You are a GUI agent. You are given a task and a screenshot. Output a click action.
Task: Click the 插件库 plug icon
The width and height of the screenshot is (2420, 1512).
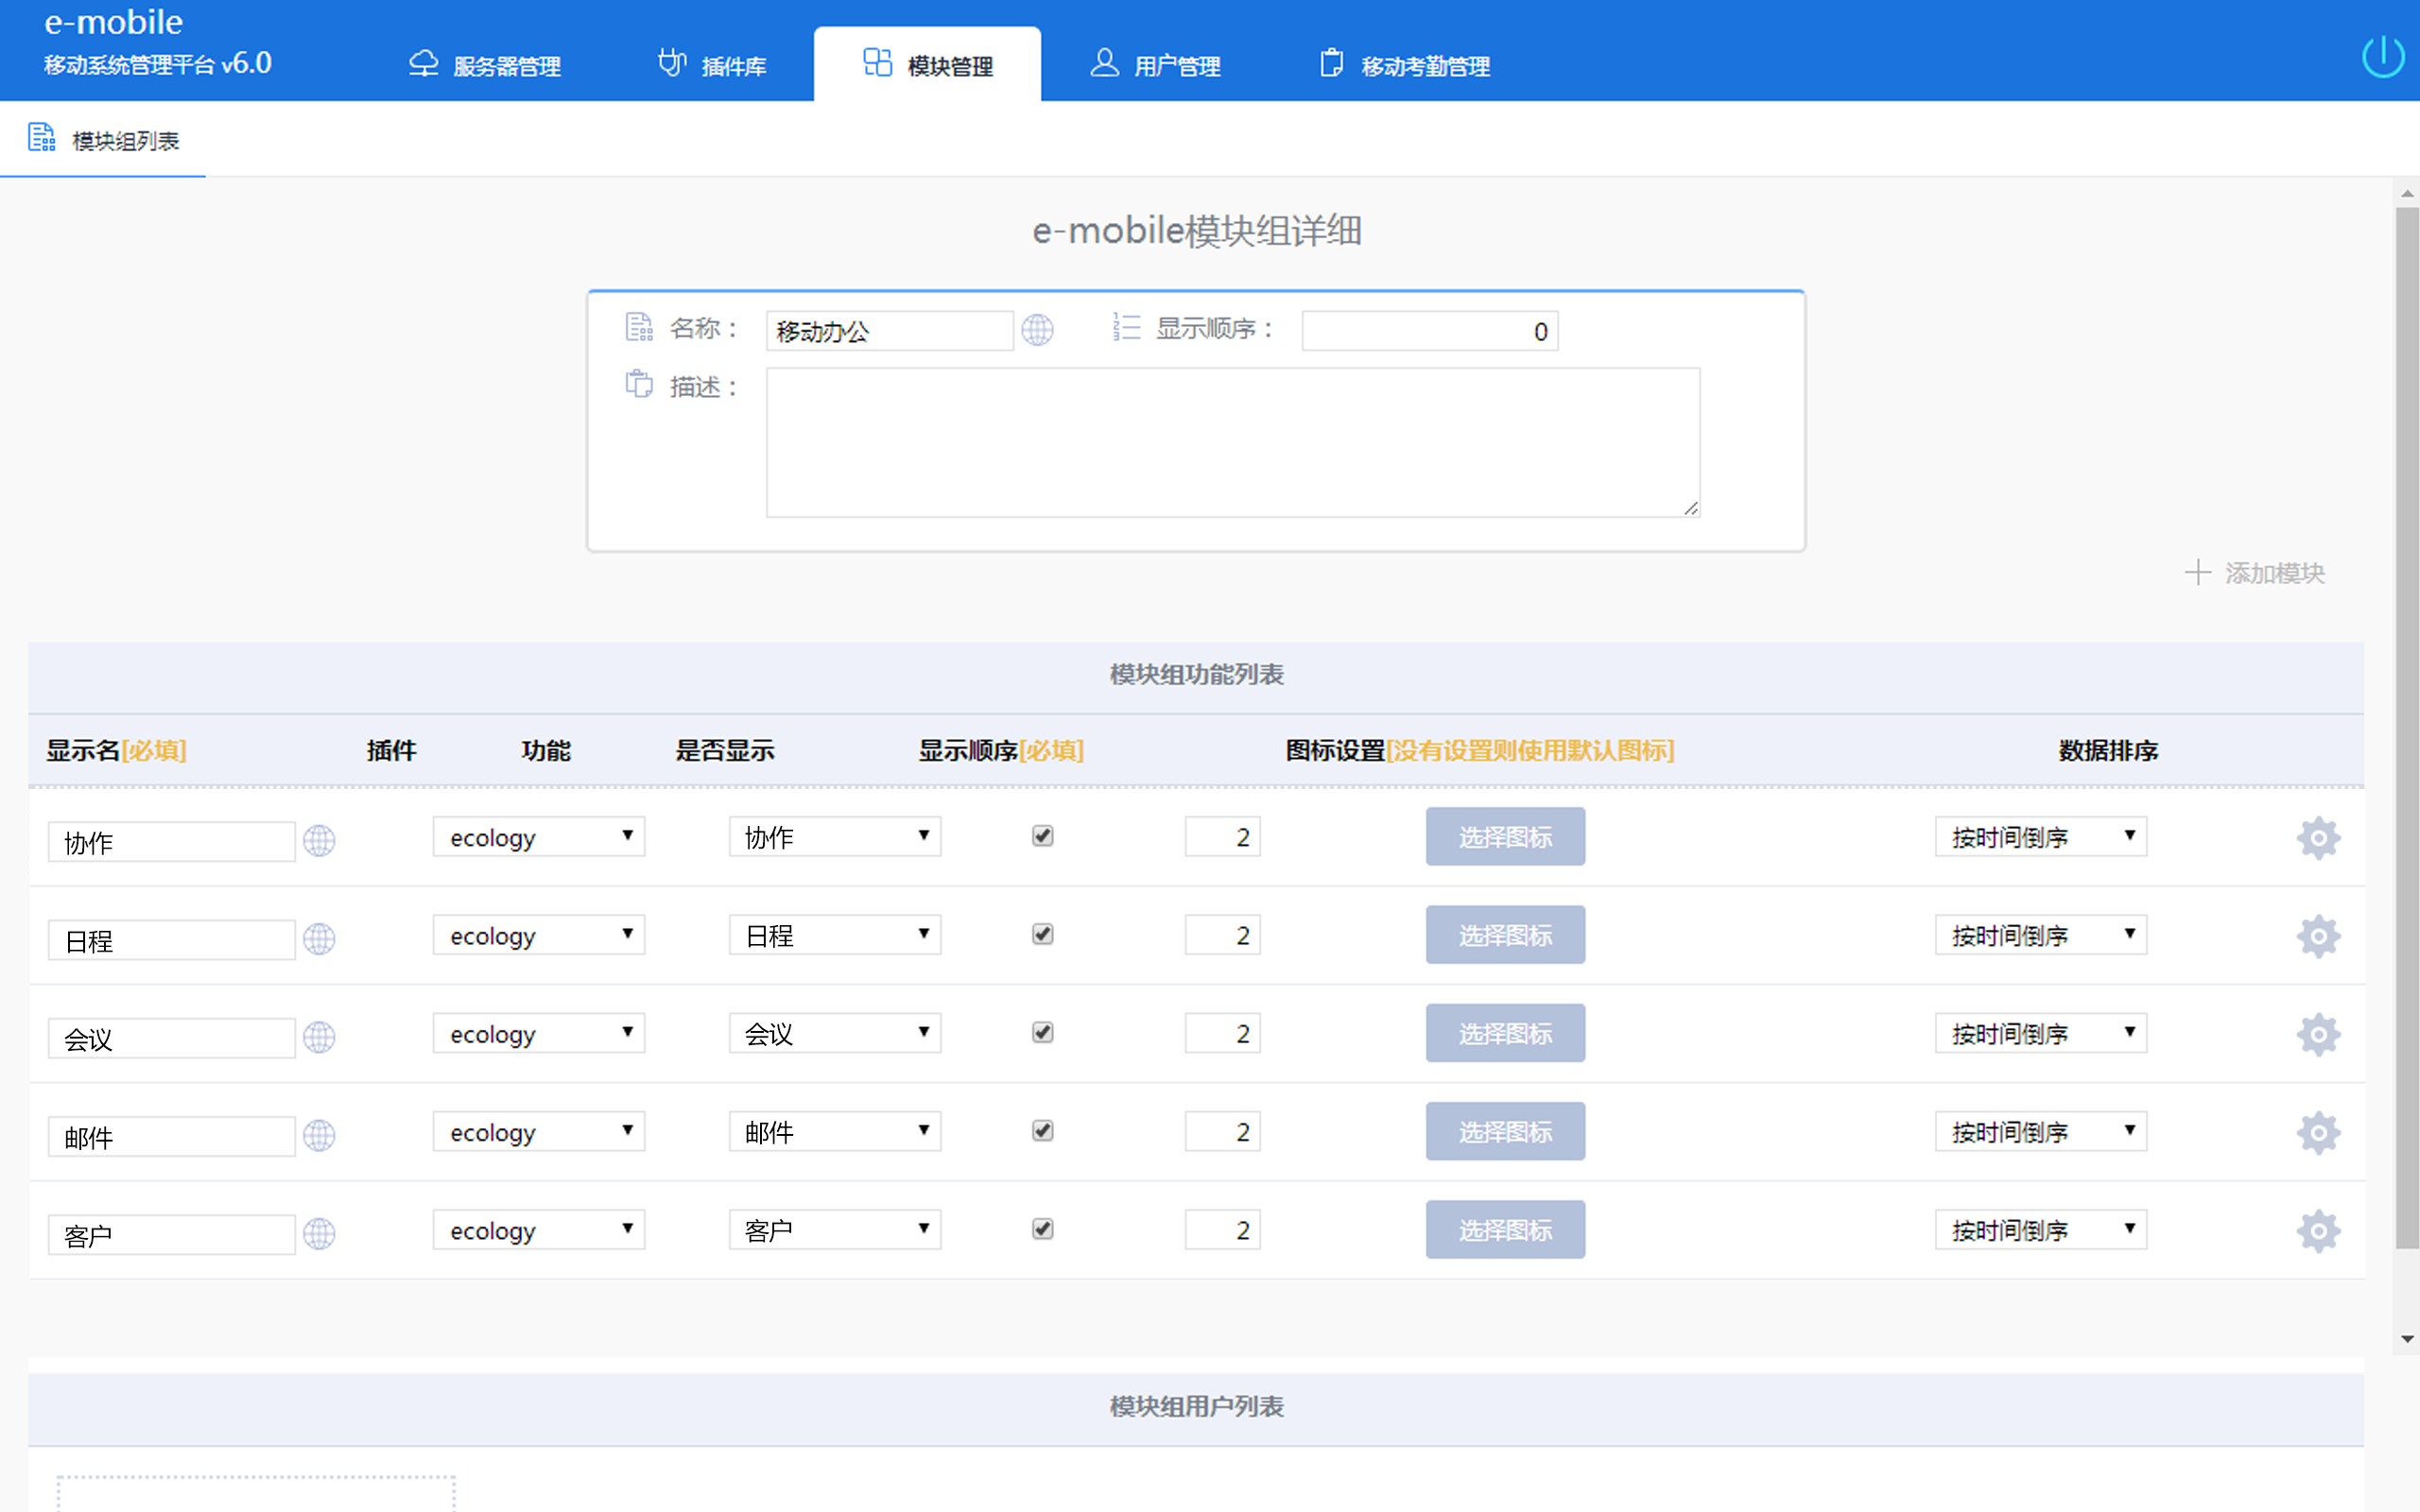pos(672,63)
